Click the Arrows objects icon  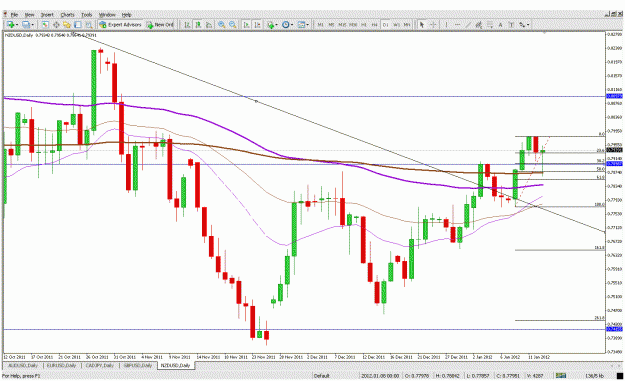point(522,25)
